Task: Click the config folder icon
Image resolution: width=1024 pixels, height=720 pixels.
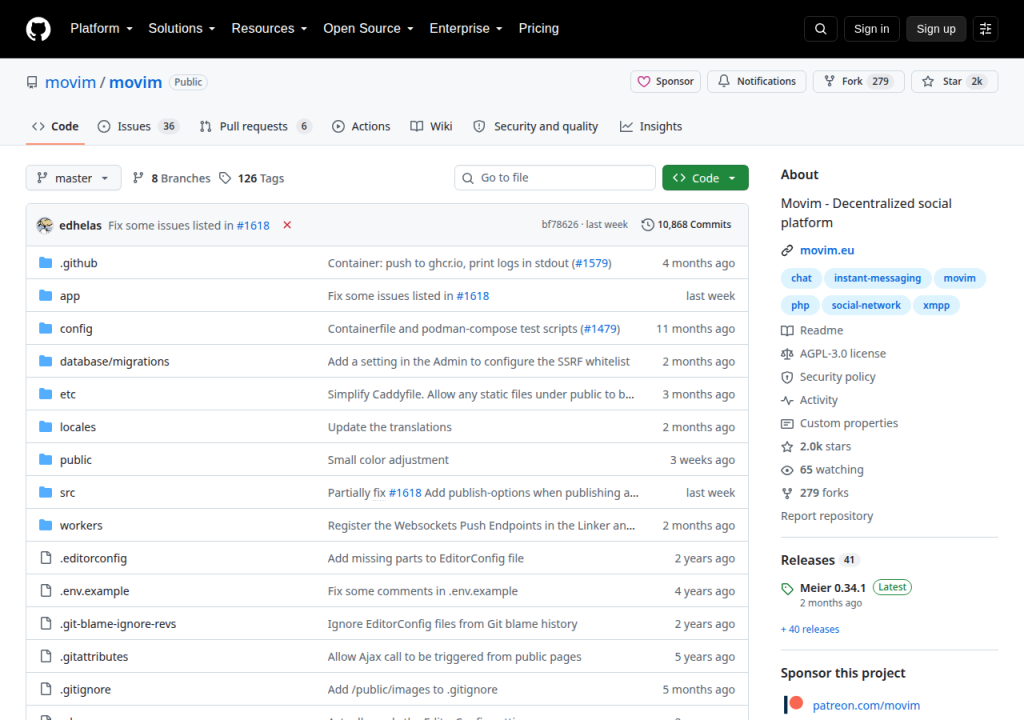Action: click(x=45, y=328)
